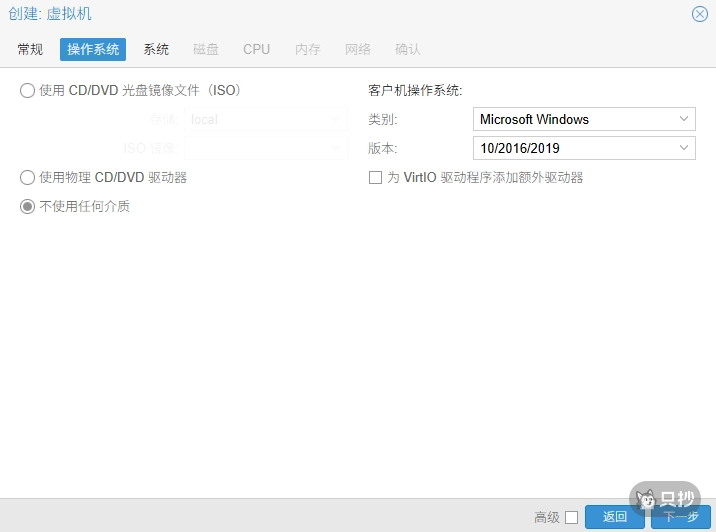Click the 返回 button

click(x=614, y=517)
